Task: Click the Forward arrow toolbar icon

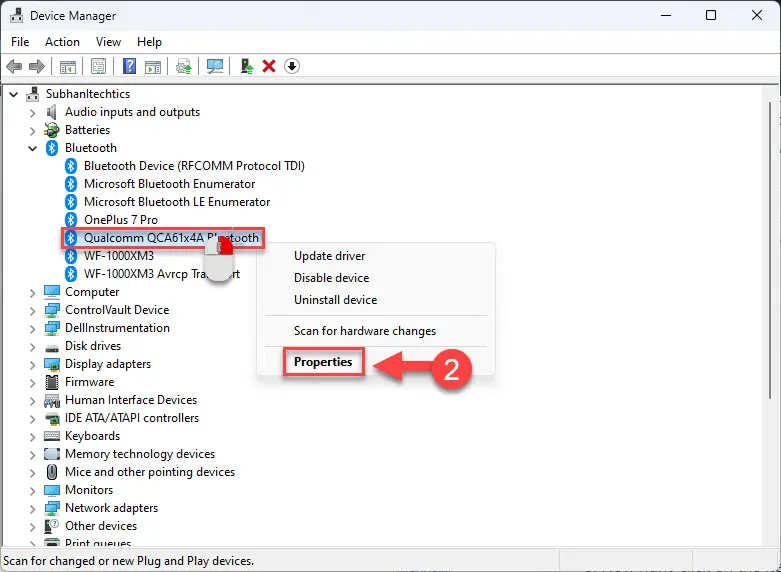Action: coord(37,66)
